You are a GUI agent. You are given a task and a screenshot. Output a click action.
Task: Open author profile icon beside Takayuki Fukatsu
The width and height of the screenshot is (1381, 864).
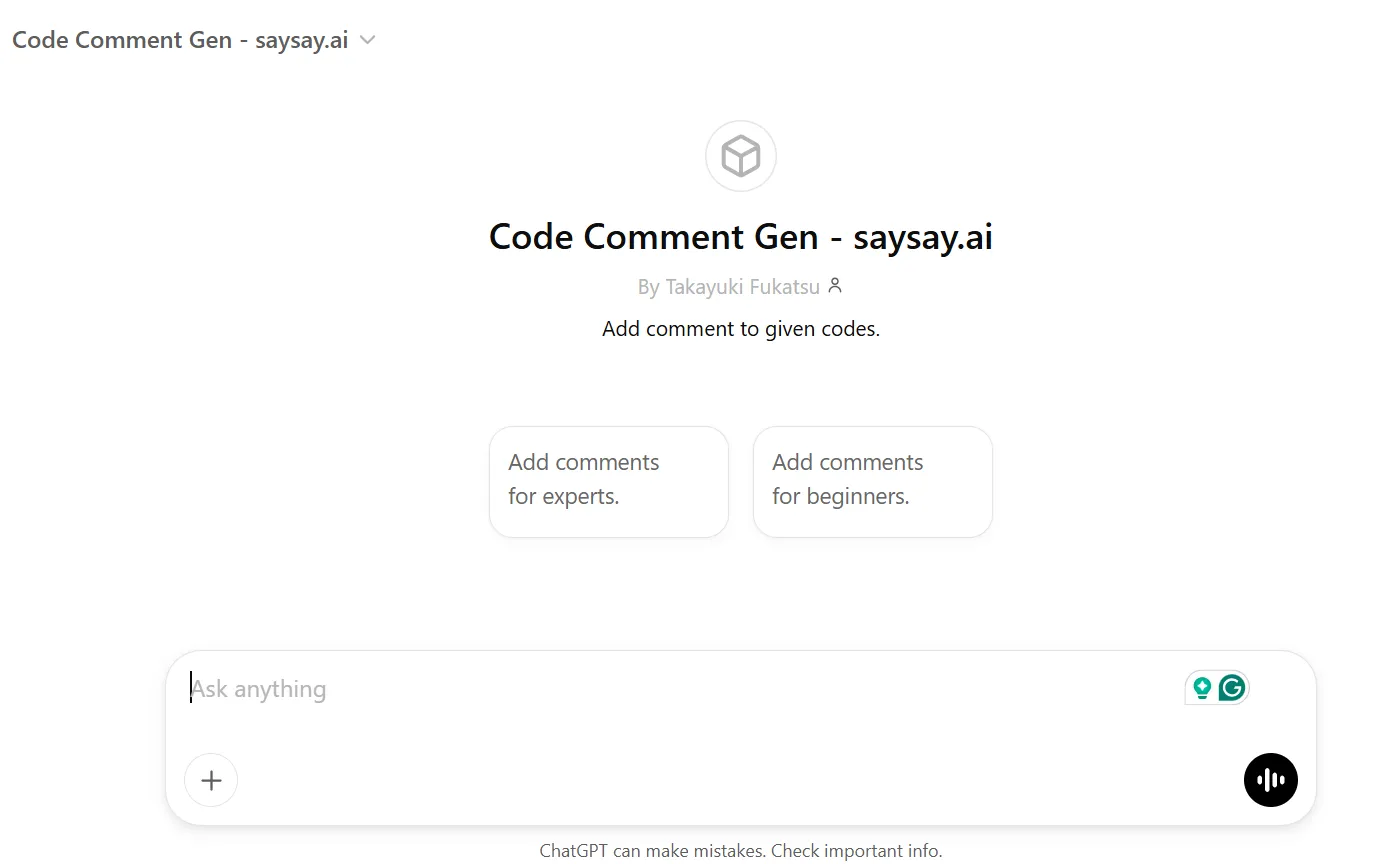pos(835,286)
